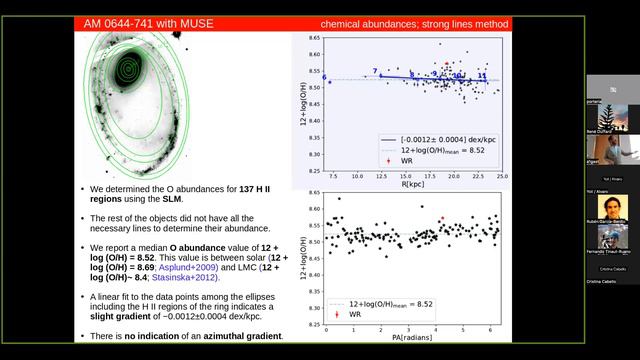Screen dimensions: 640x360
Task: Click the 'no indication of an azimuthal gradient' bullet
Action: click(x=186, y=336)
